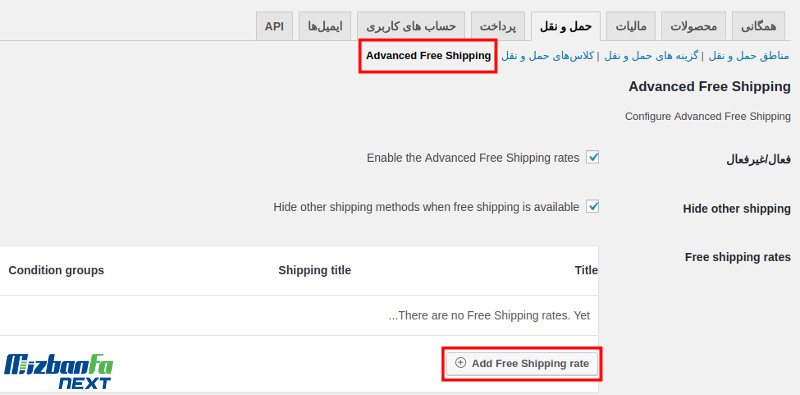This screenshot has width=800, height=395.
Task: Click the plus icon on Add Free Shipping rate
Action: pyautogui.click(x=460, y=363)
